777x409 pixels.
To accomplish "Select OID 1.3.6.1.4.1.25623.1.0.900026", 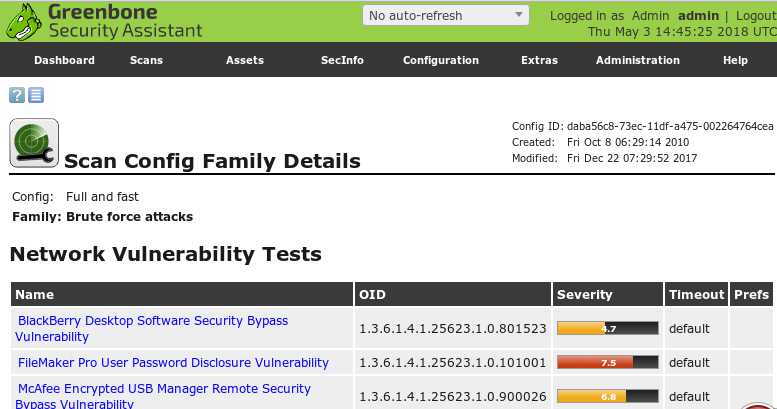I will 452,397.
